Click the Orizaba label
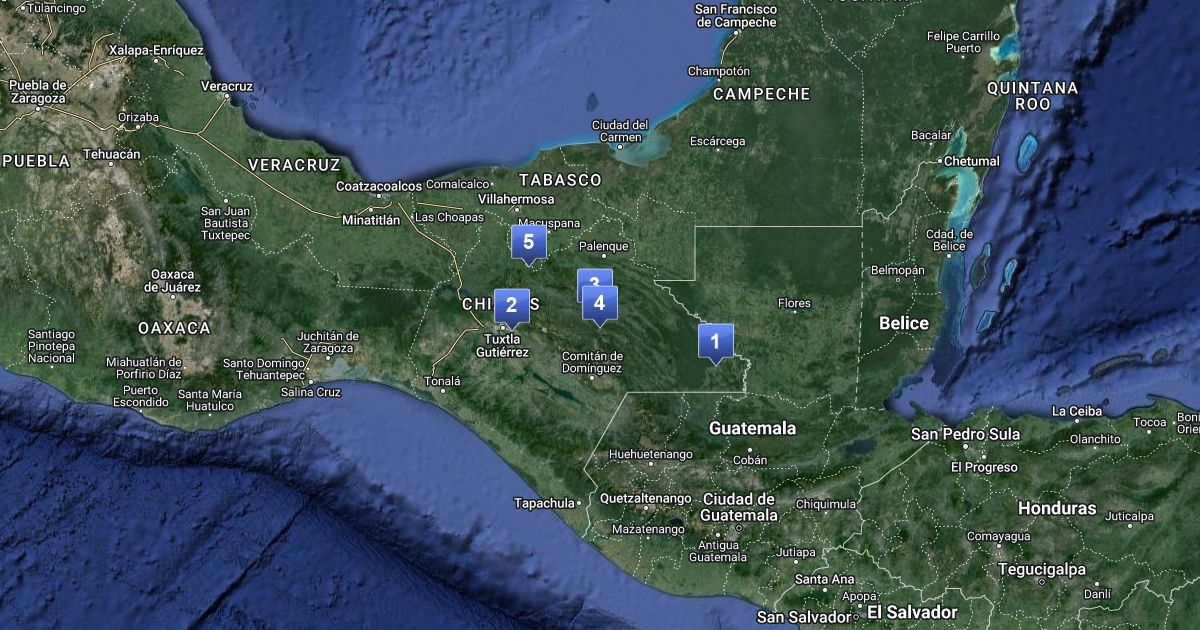Image resolution: width=1200 pixels, height=630 pixels. click(x=138, y=117)
